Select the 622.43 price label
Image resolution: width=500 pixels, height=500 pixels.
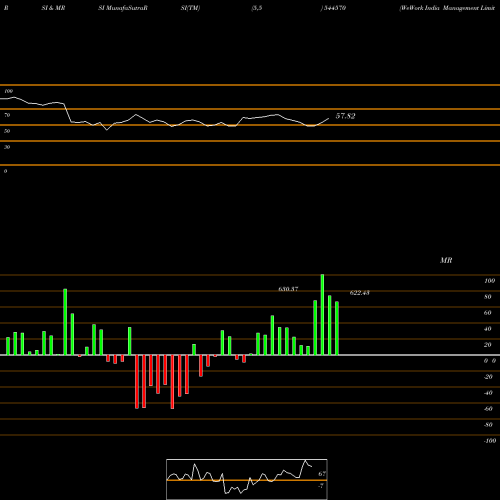point(359,293)
